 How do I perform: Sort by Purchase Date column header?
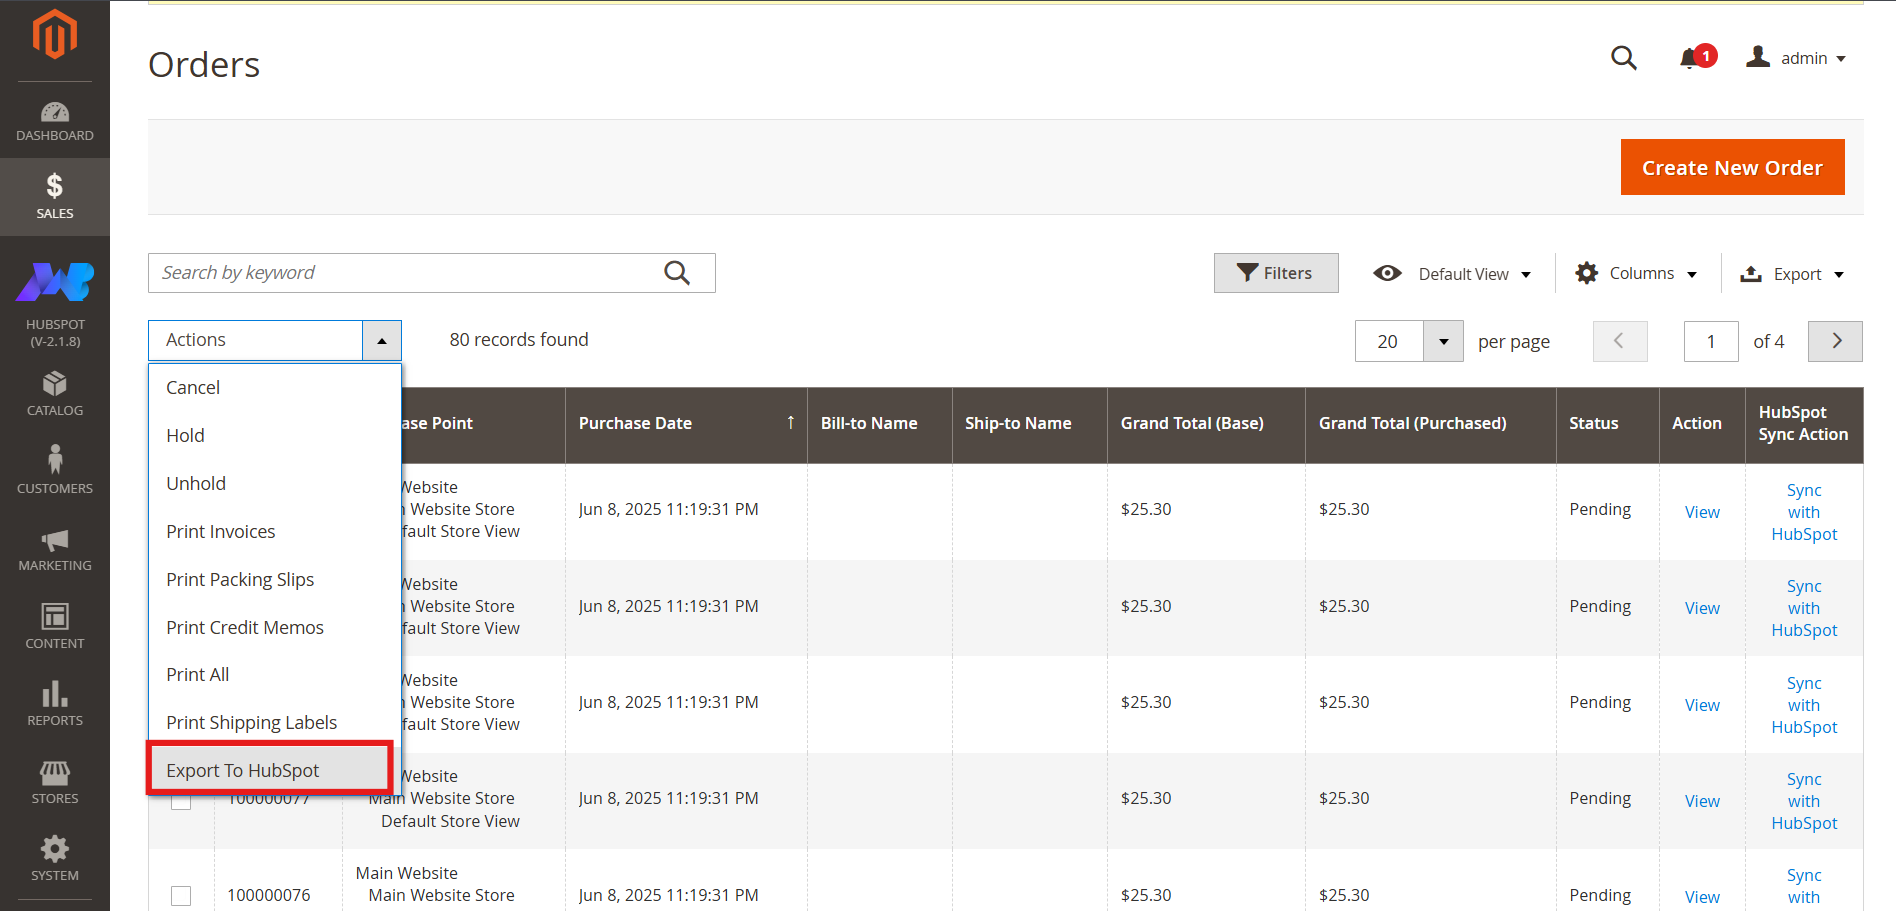tap(686, 424)
